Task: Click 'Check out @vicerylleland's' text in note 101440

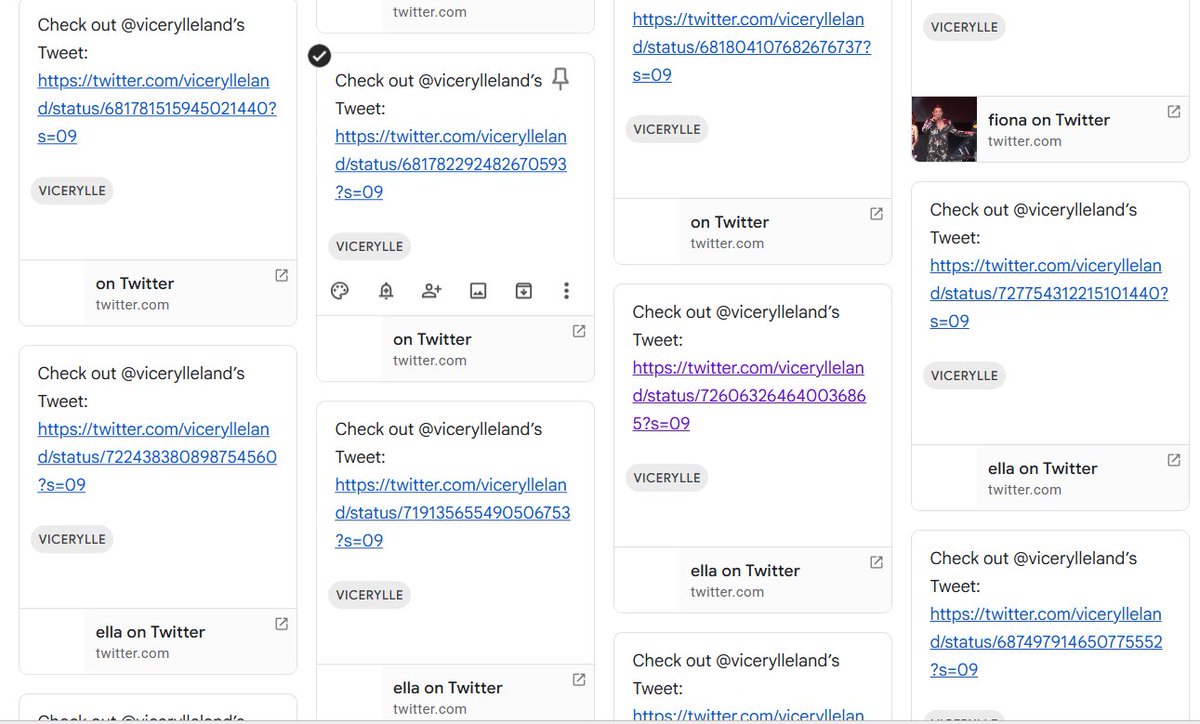Action: [1034, 211]
